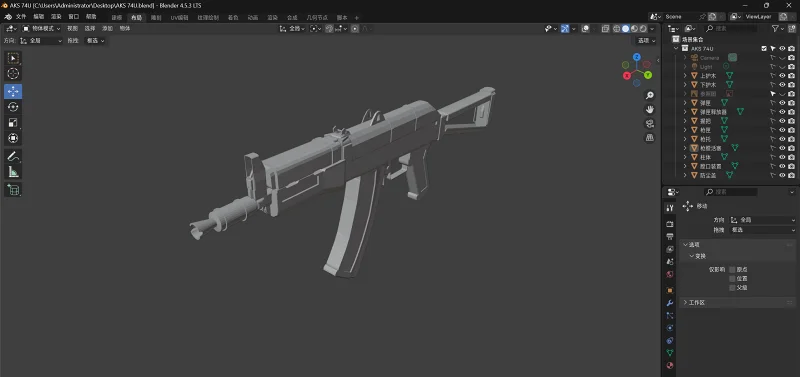This screenshot has height=377, width=800.
Task: Open the Material properties tab
Action: (670, 365)
